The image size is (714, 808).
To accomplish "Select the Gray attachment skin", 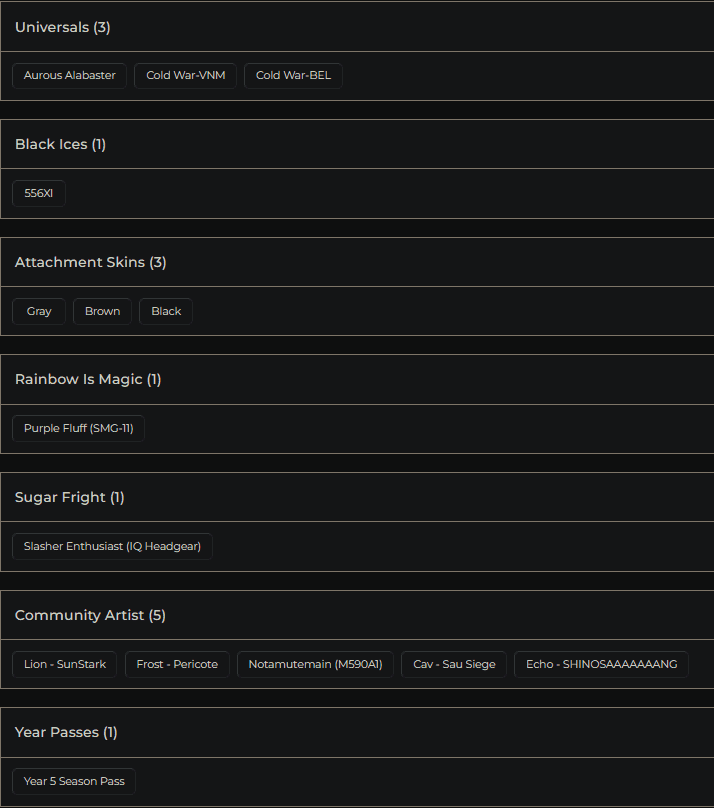I will coord(39,311).
